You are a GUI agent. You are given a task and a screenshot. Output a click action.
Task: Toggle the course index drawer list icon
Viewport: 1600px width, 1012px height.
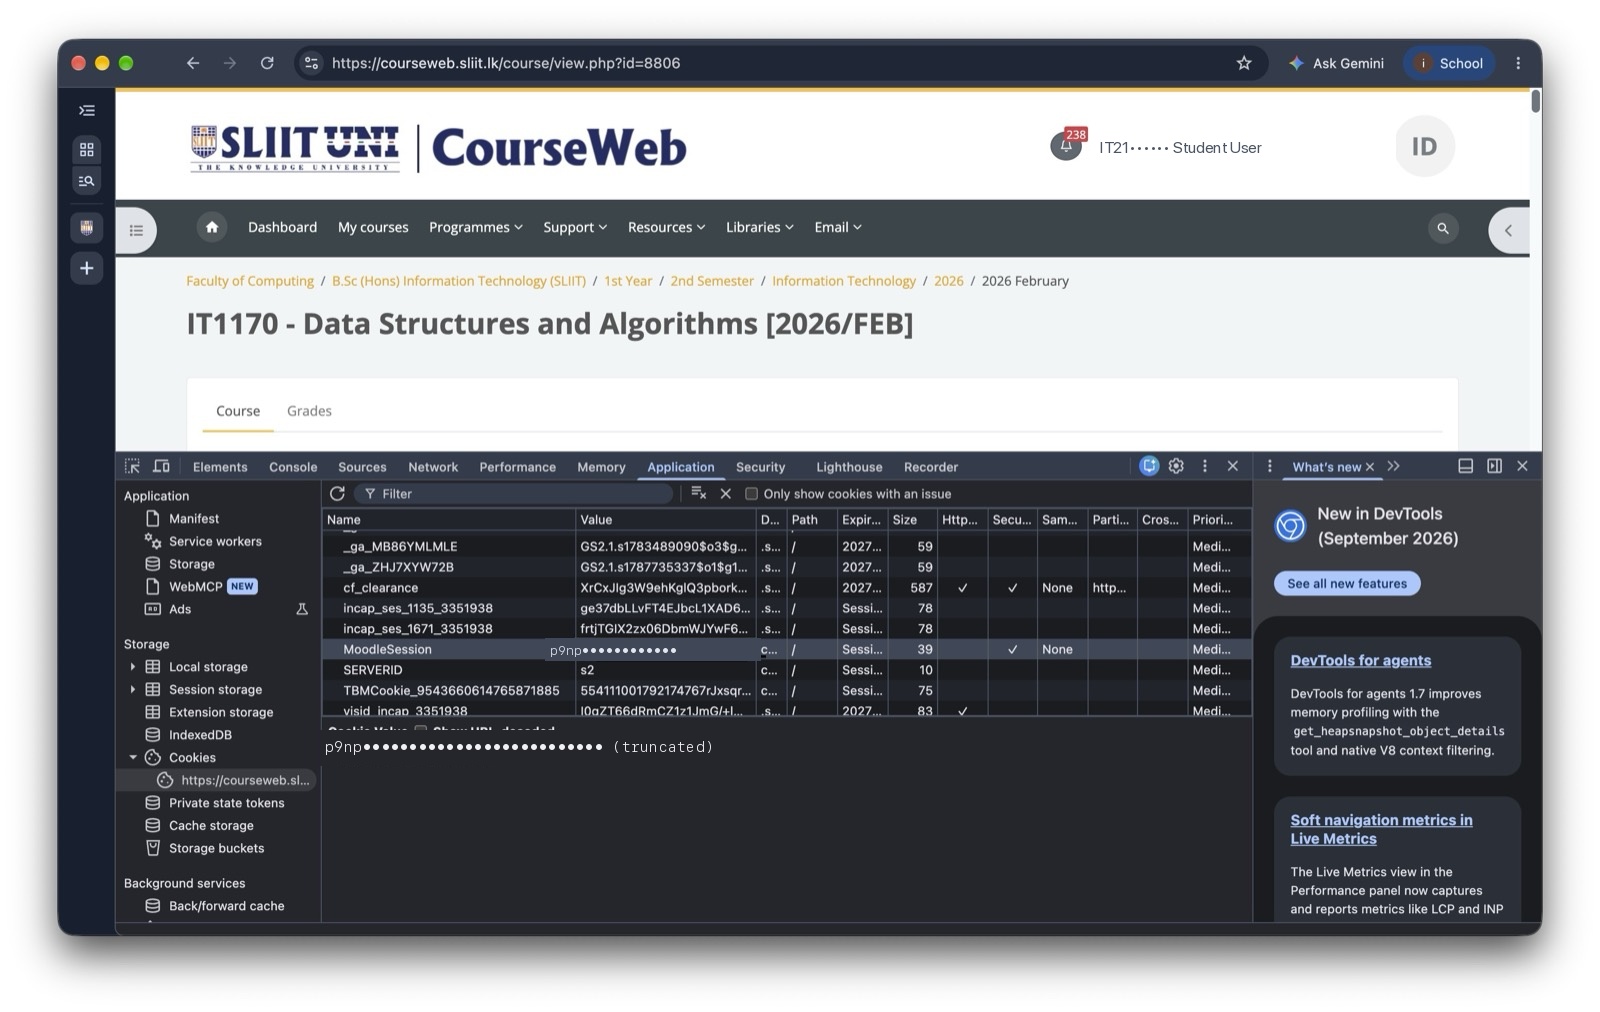click(x=136, y=230)
